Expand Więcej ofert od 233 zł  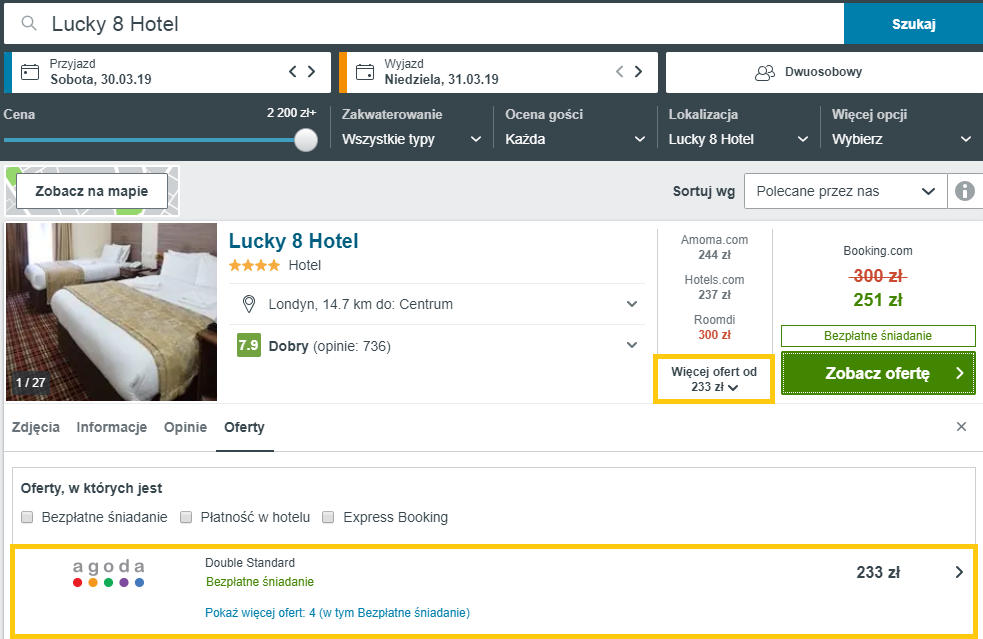713,379
